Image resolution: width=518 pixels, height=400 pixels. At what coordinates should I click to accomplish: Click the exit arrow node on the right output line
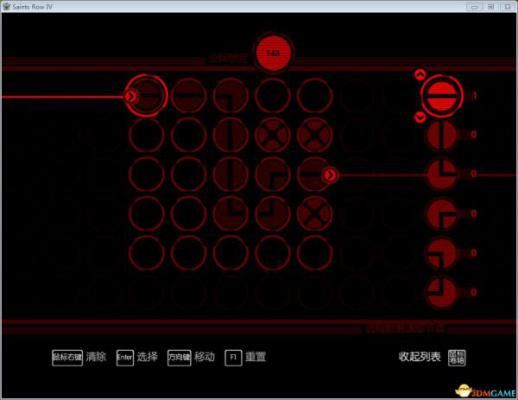click(x=330, y=175)
